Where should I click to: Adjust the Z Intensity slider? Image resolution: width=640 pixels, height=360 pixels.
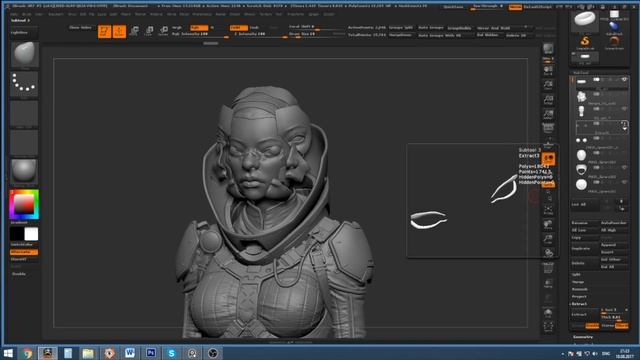click(261, 34)
